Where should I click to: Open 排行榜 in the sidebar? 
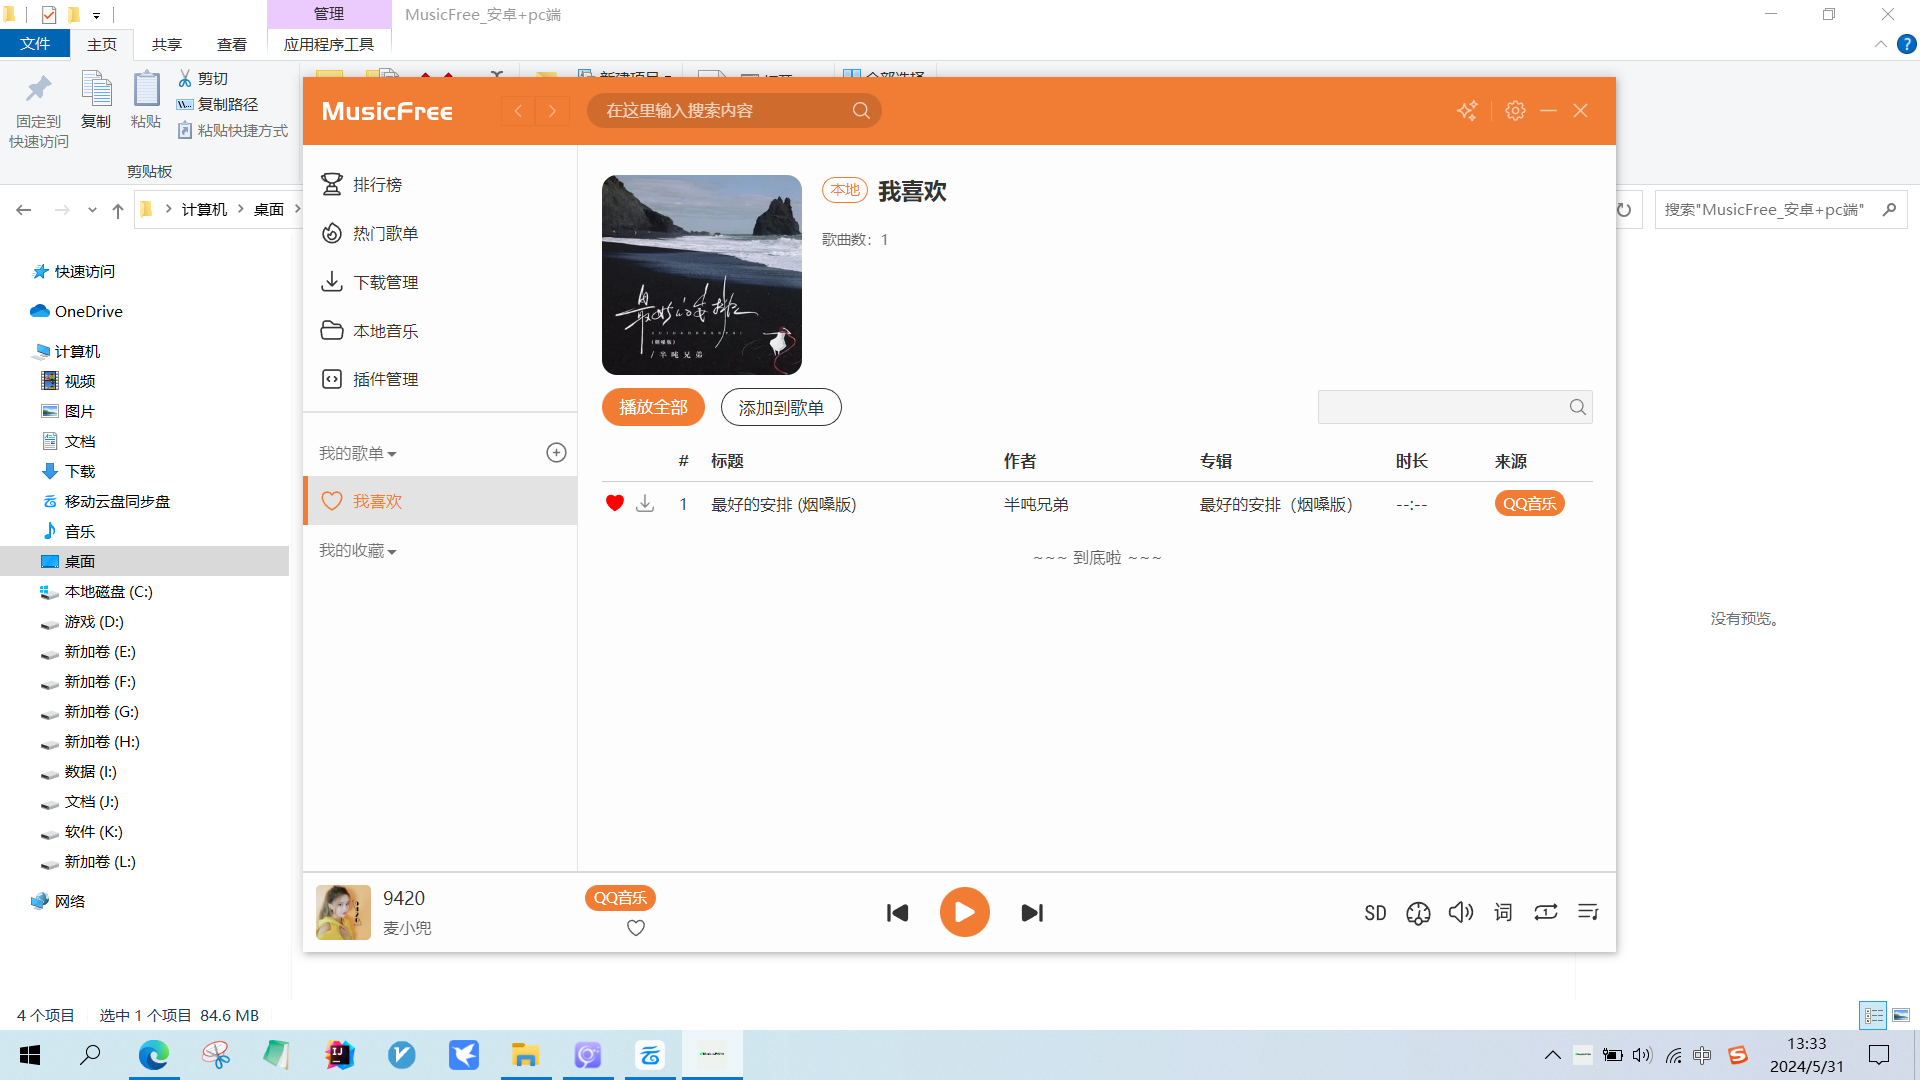pos(377,185)
